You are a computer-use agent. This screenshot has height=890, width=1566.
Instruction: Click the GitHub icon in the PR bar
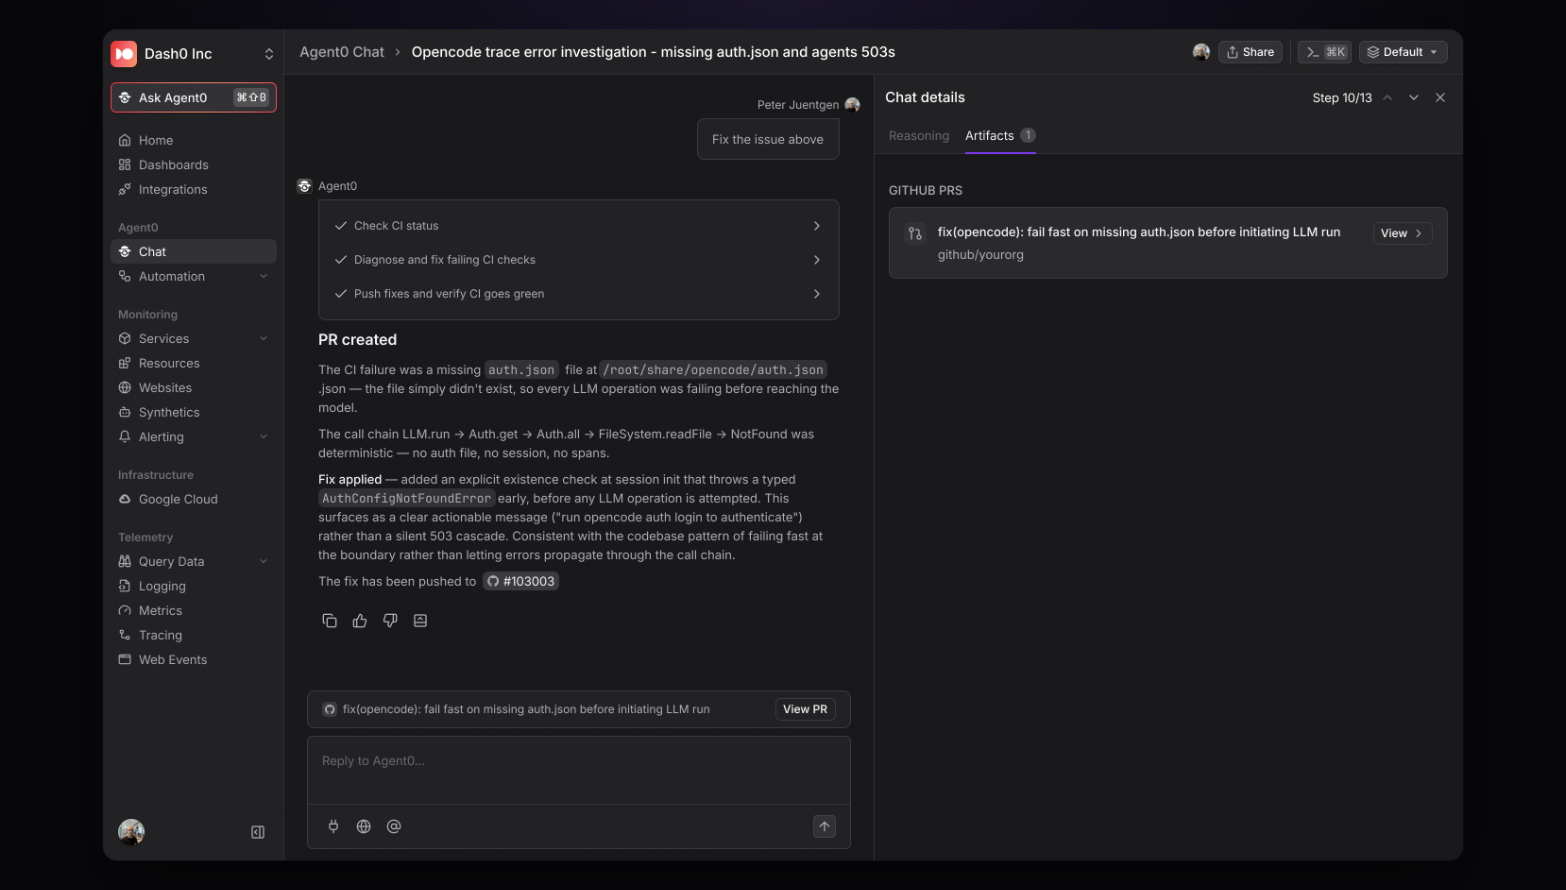pyautogui.click(x=329, y=710)
